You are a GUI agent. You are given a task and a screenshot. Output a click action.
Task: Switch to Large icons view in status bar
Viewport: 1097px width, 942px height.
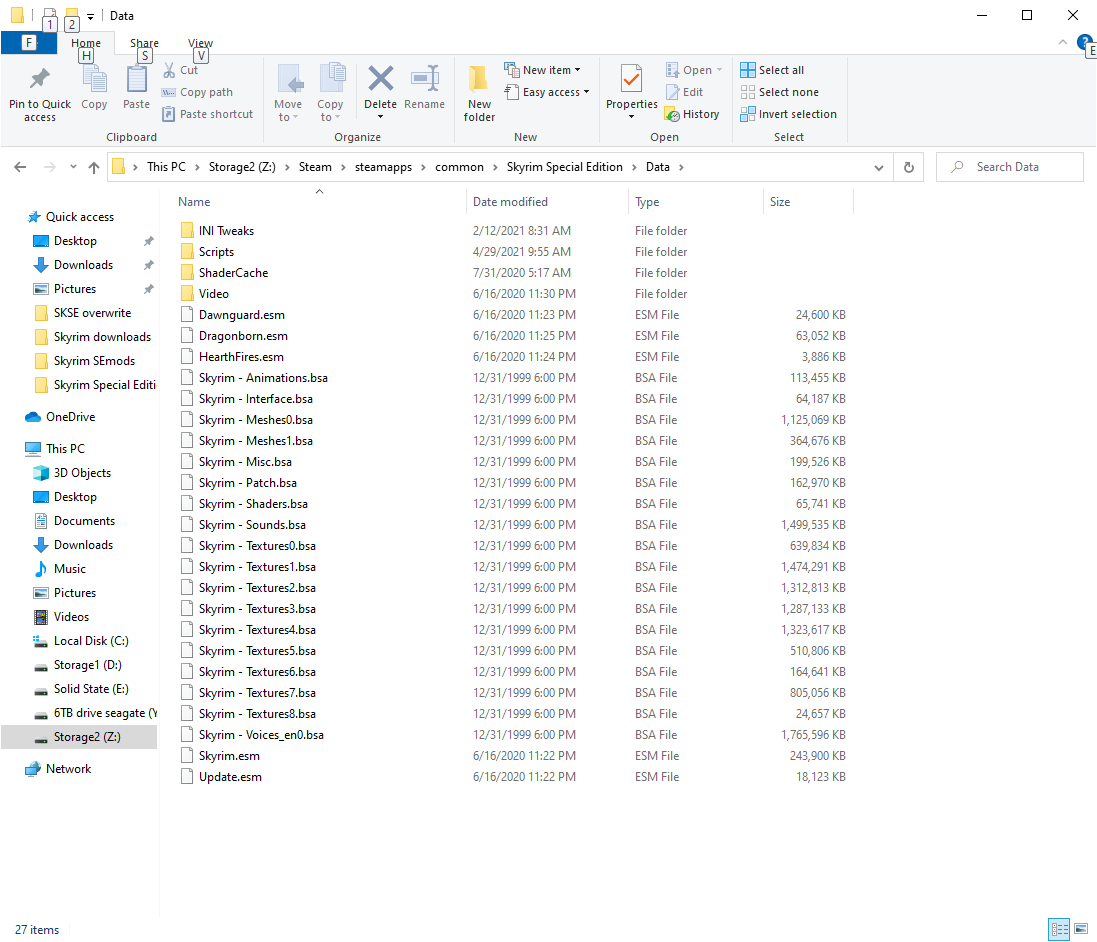[x=1081, y=929]
